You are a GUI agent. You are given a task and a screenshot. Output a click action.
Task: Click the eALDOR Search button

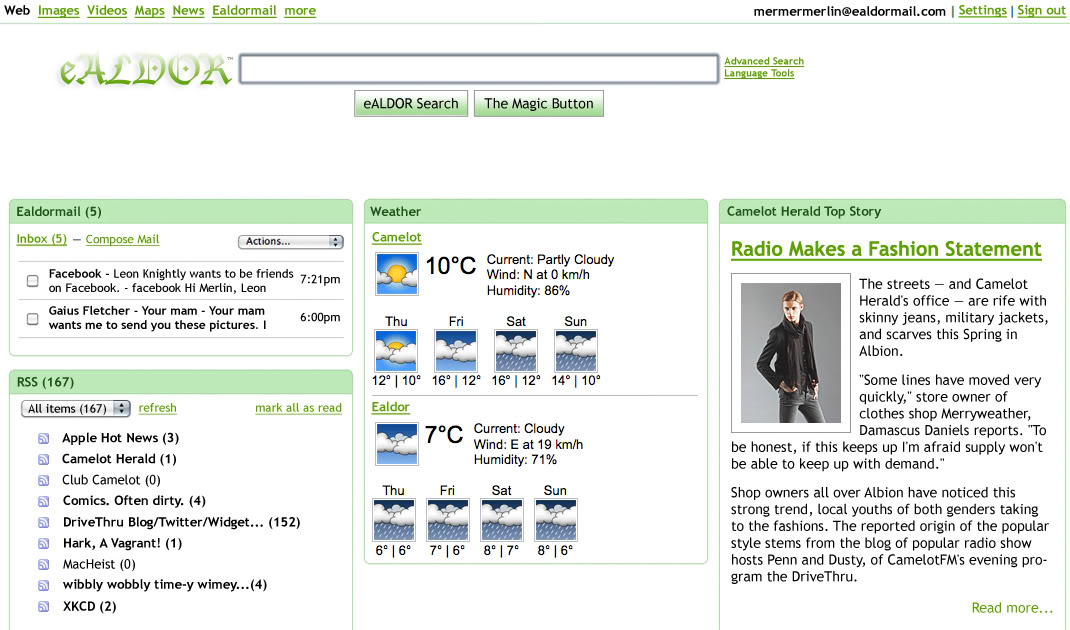click(x=411, y=104)
